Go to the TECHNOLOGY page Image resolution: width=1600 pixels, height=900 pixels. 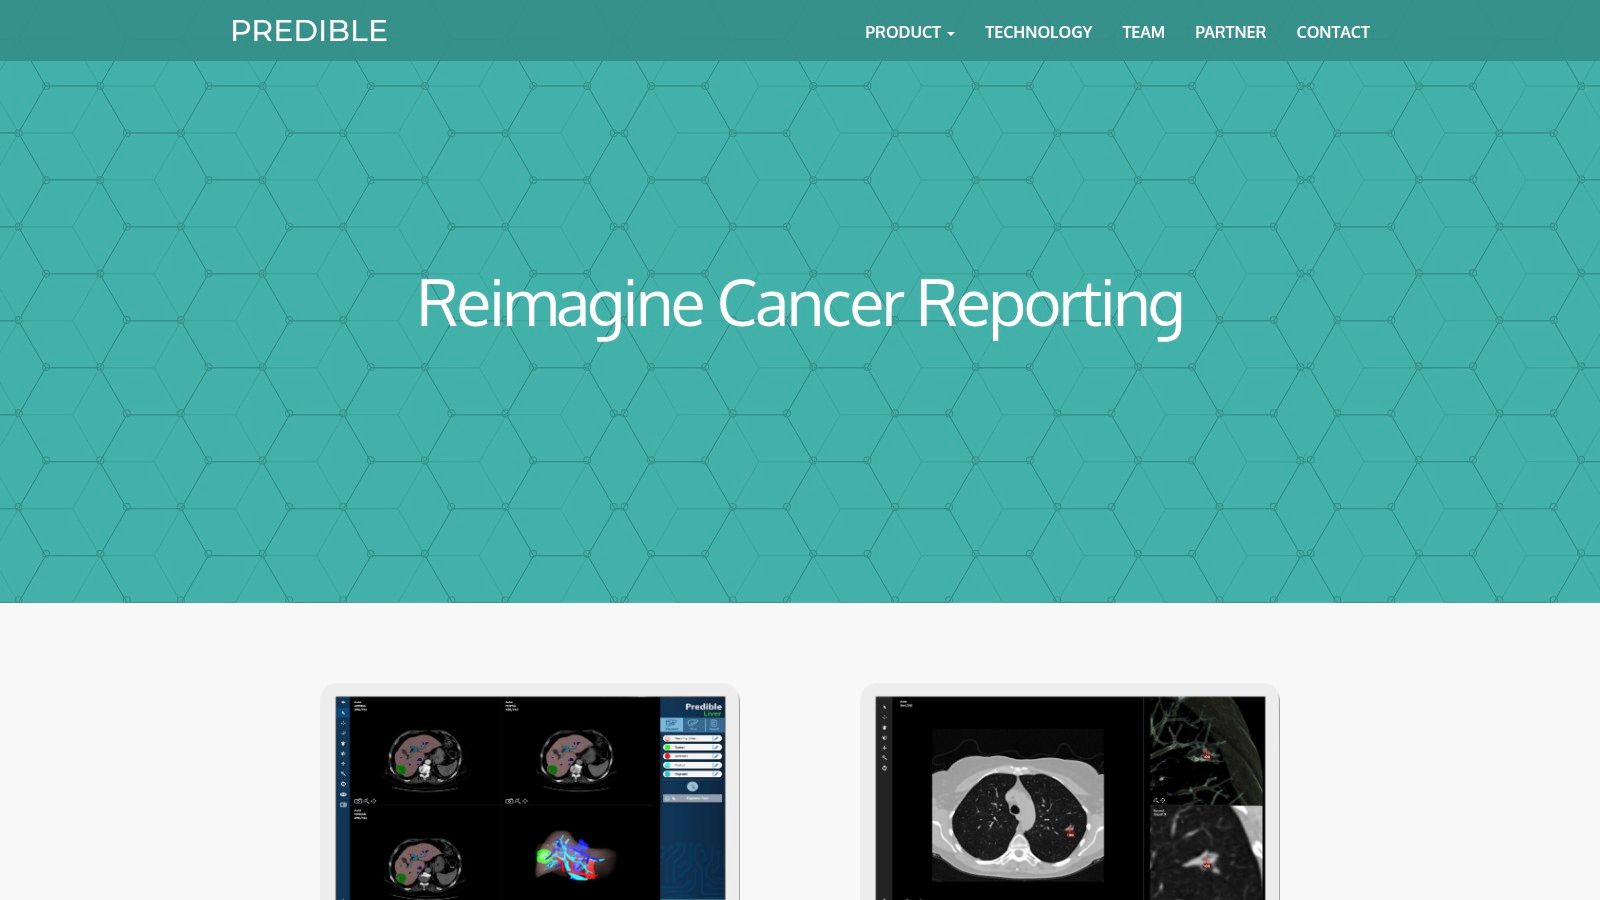pyautogui.click(x=1038, y=32)
